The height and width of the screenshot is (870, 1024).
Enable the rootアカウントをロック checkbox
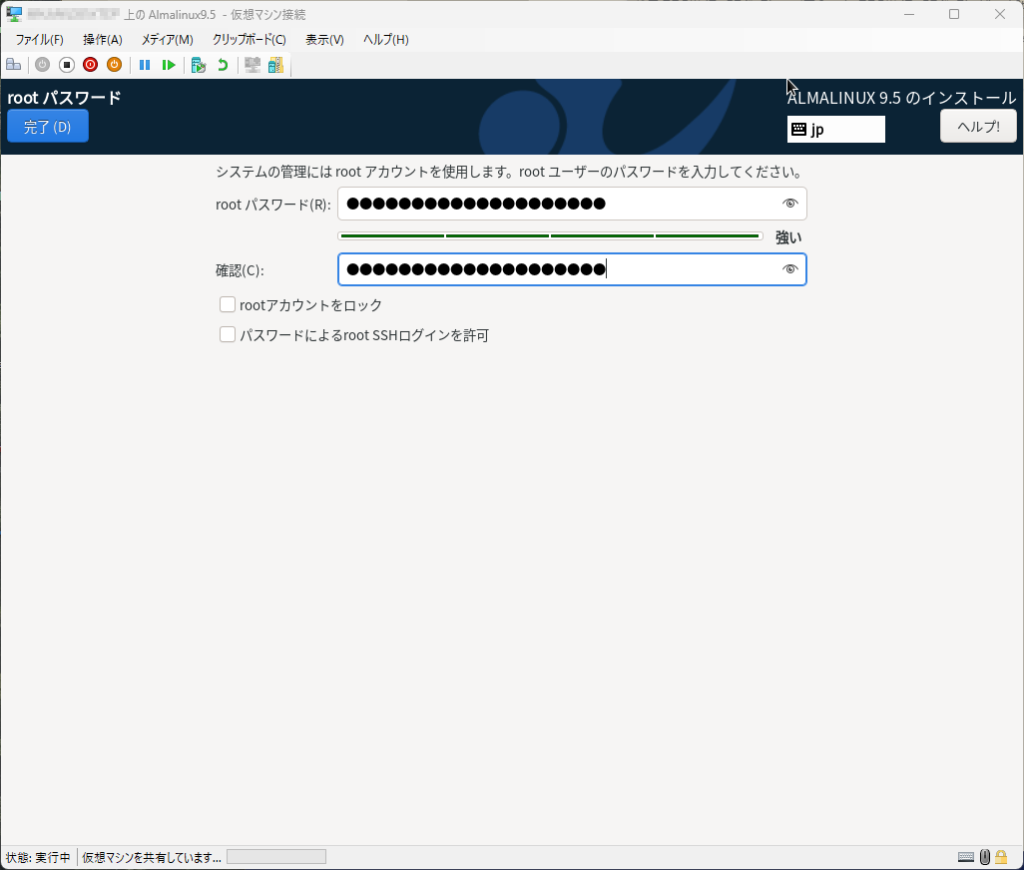227,305
